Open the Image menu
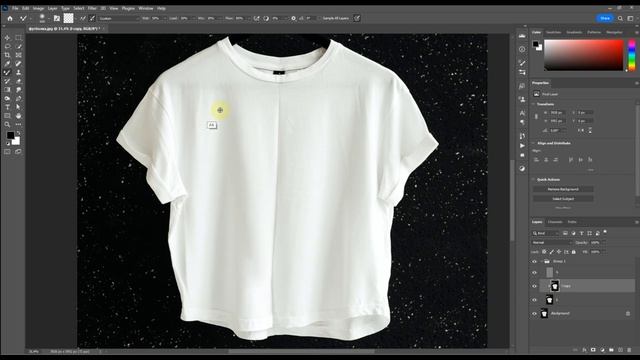Screen dimensions: 640x360 (38, 8)
